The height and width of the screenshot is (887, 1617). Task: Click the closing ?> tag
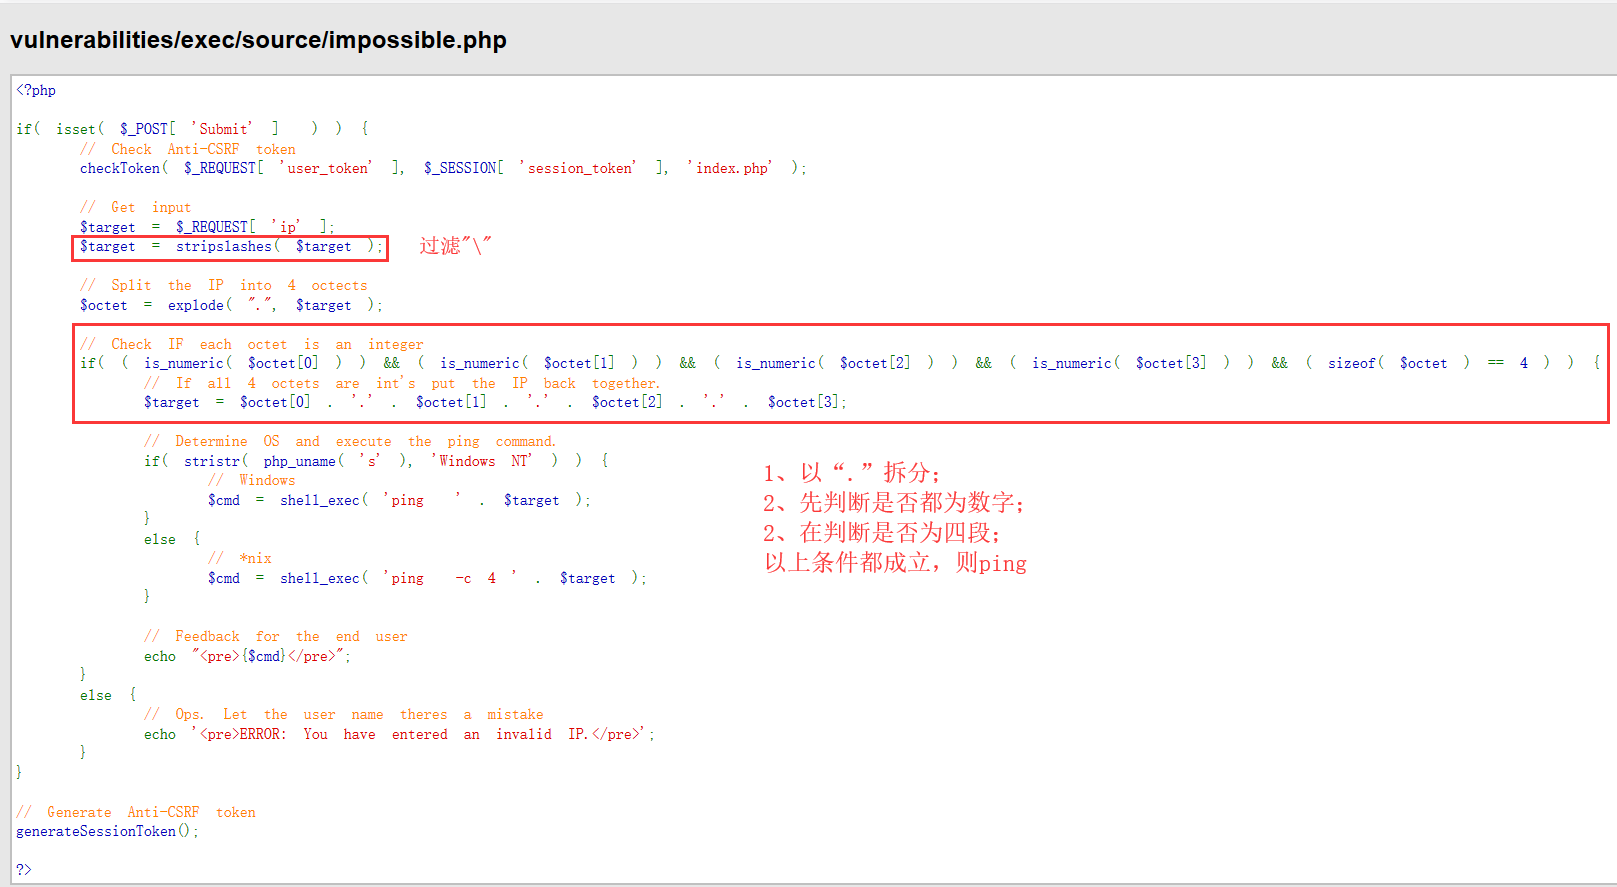point(24,870)
